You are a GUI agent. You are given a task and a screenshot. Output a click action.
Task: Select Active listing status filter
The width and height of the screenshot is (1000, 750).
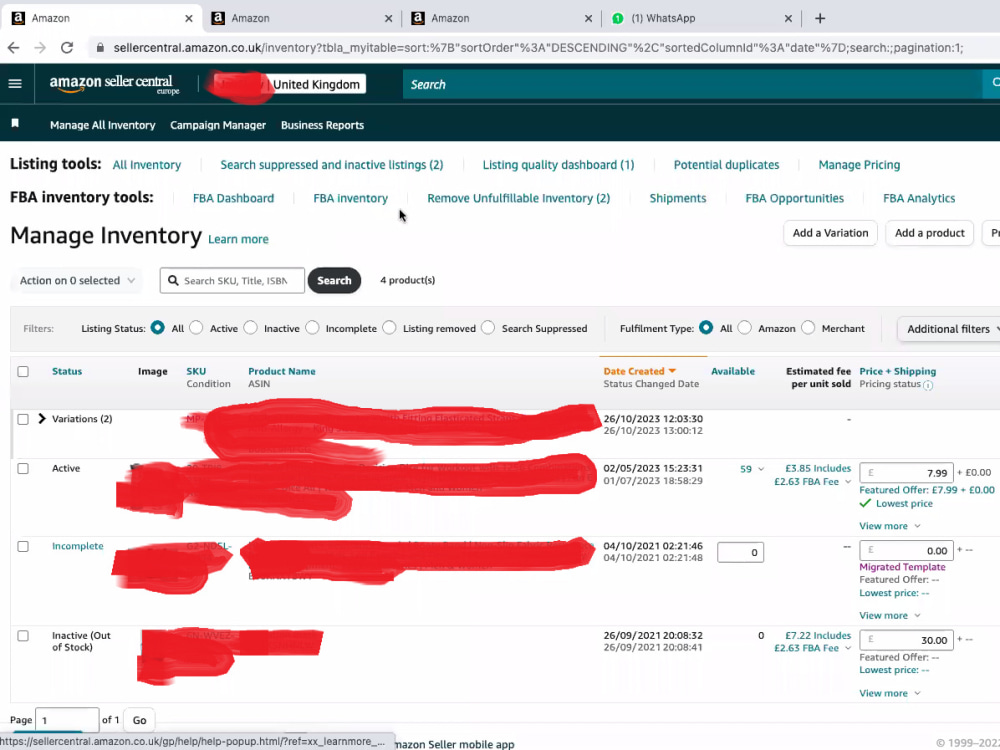tap(196, 328)
